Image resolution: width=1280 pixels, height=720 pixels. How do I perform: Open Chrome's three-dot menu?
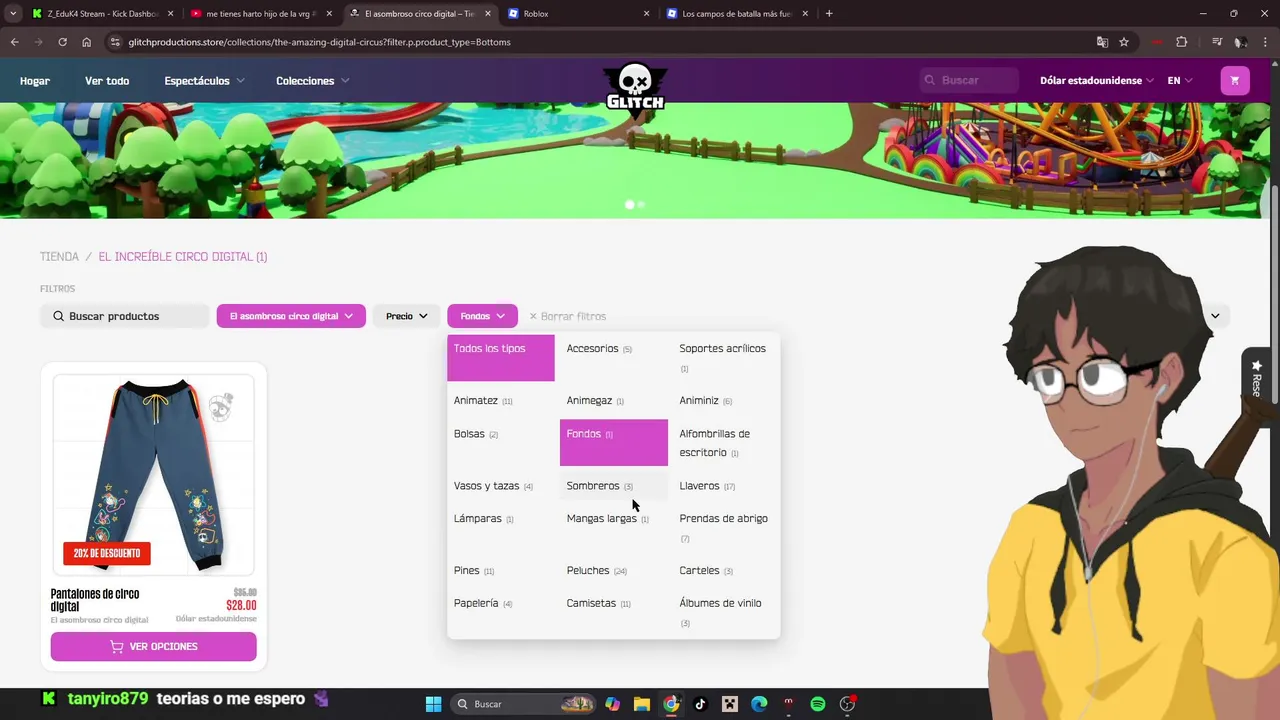point(1264,42)
